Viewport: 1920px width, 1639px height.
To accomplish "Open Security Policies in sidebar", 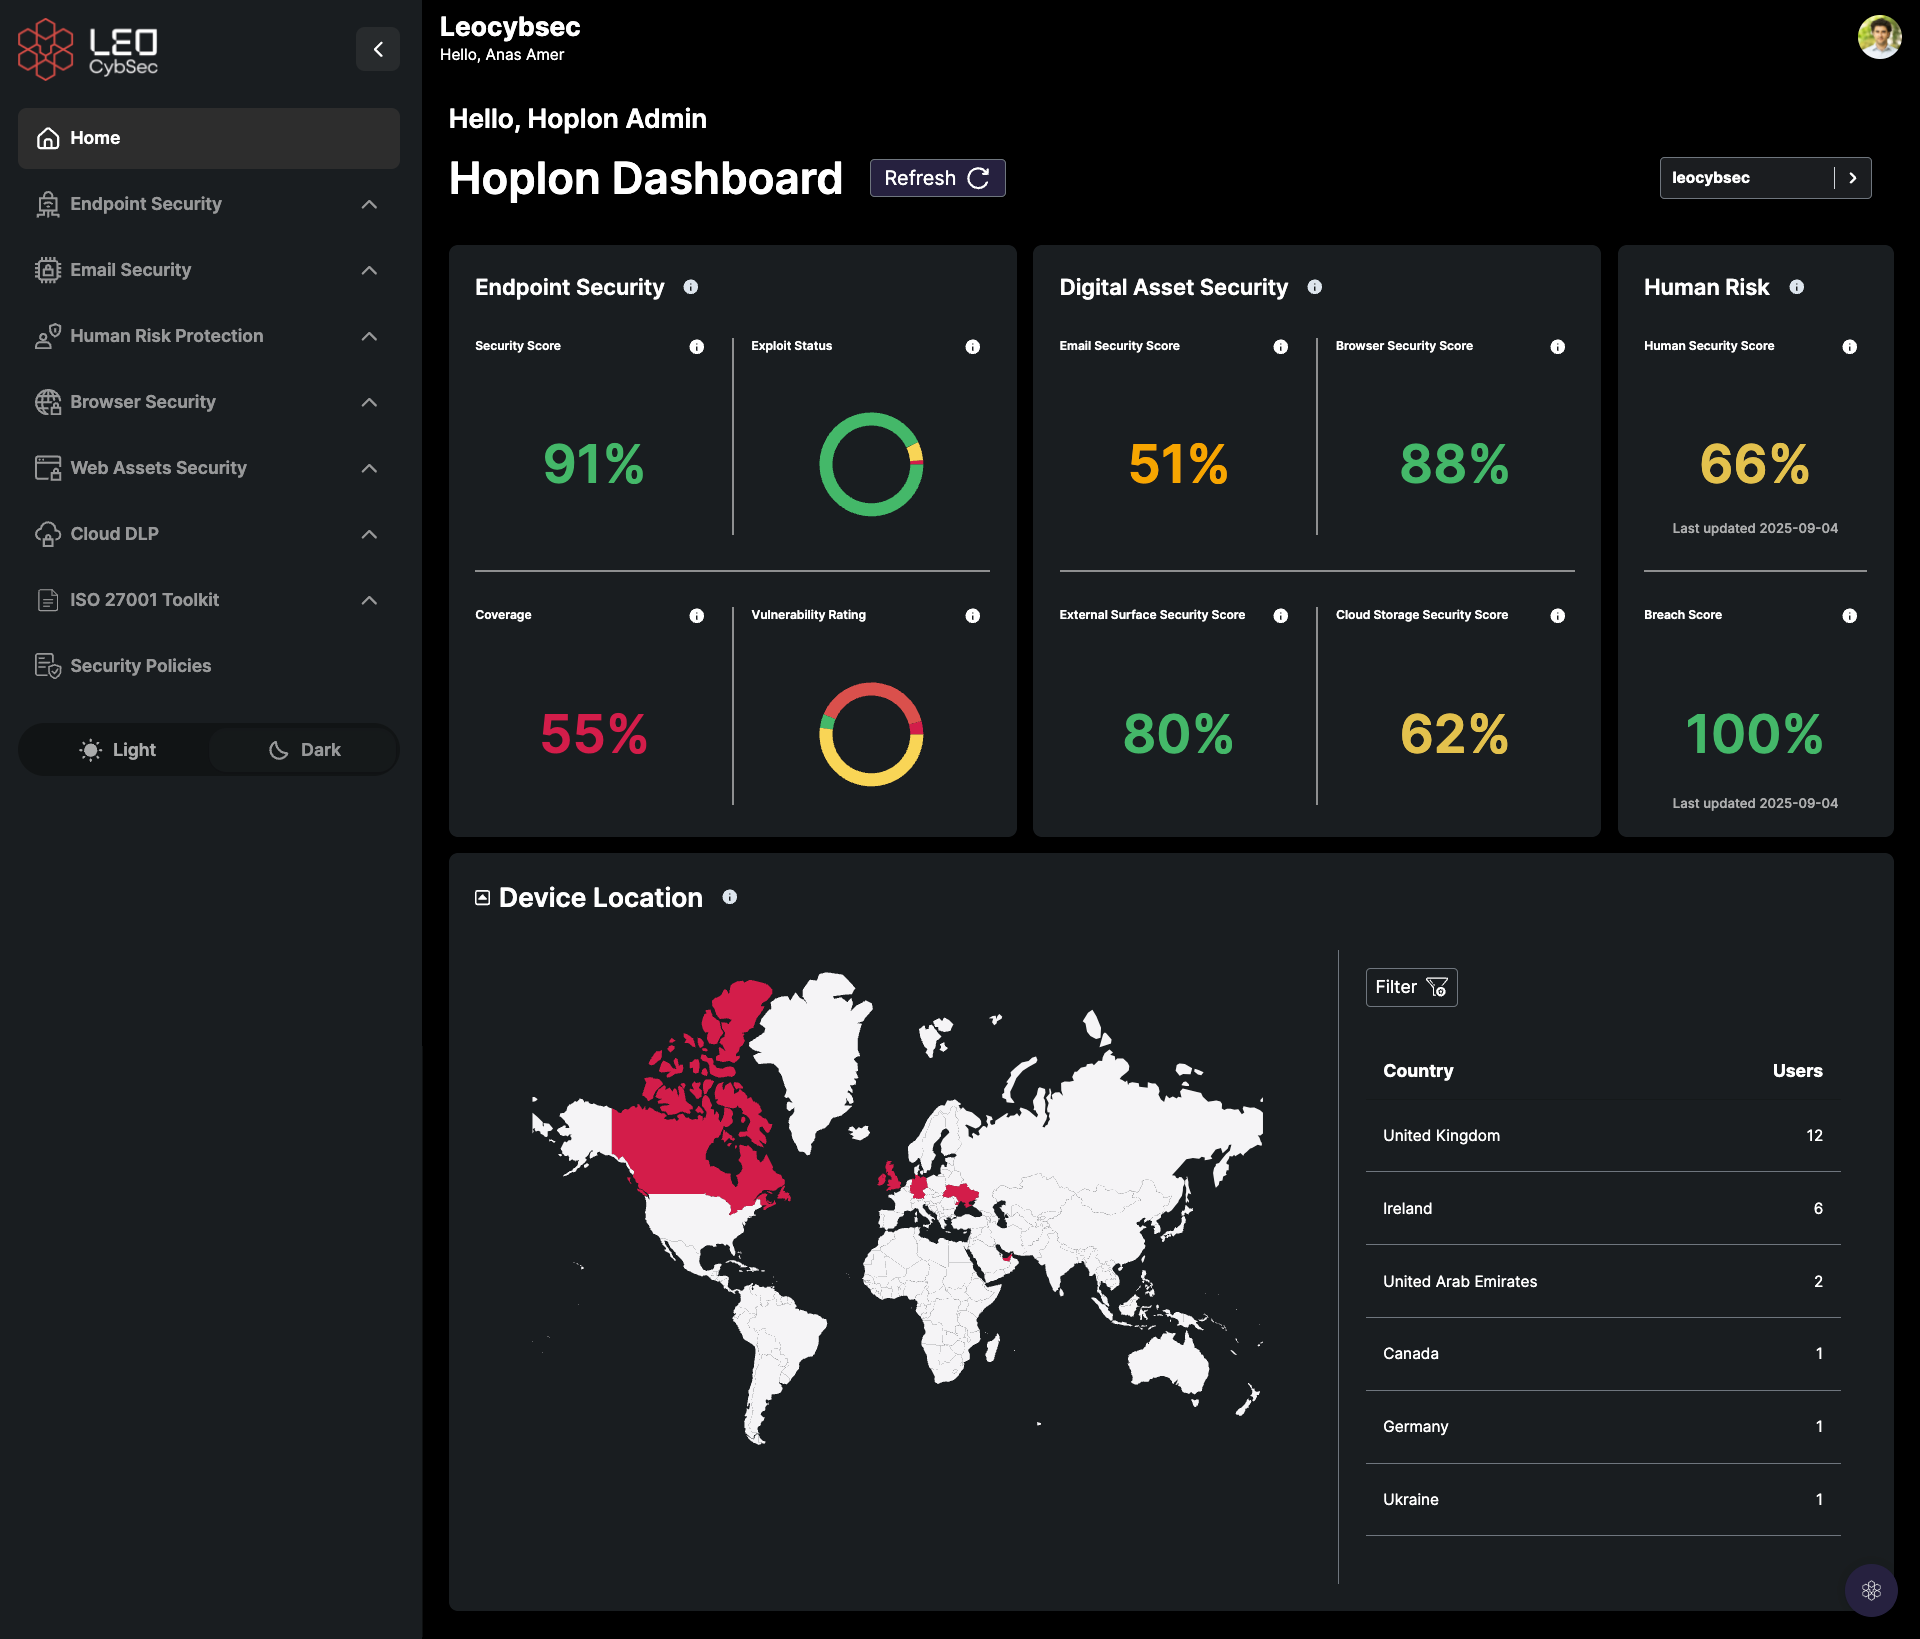I will [x=140, y=666].
